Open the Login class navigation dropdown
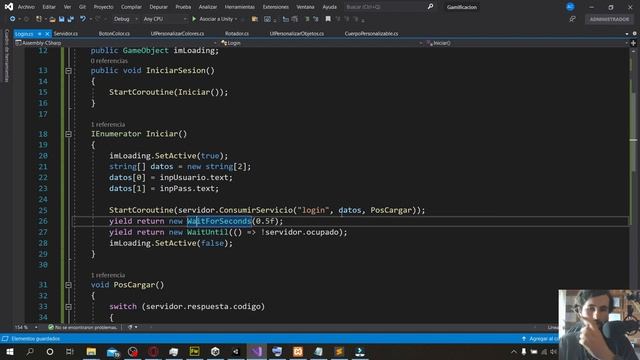This screenshot has height=360, width=640. point(321,43)
